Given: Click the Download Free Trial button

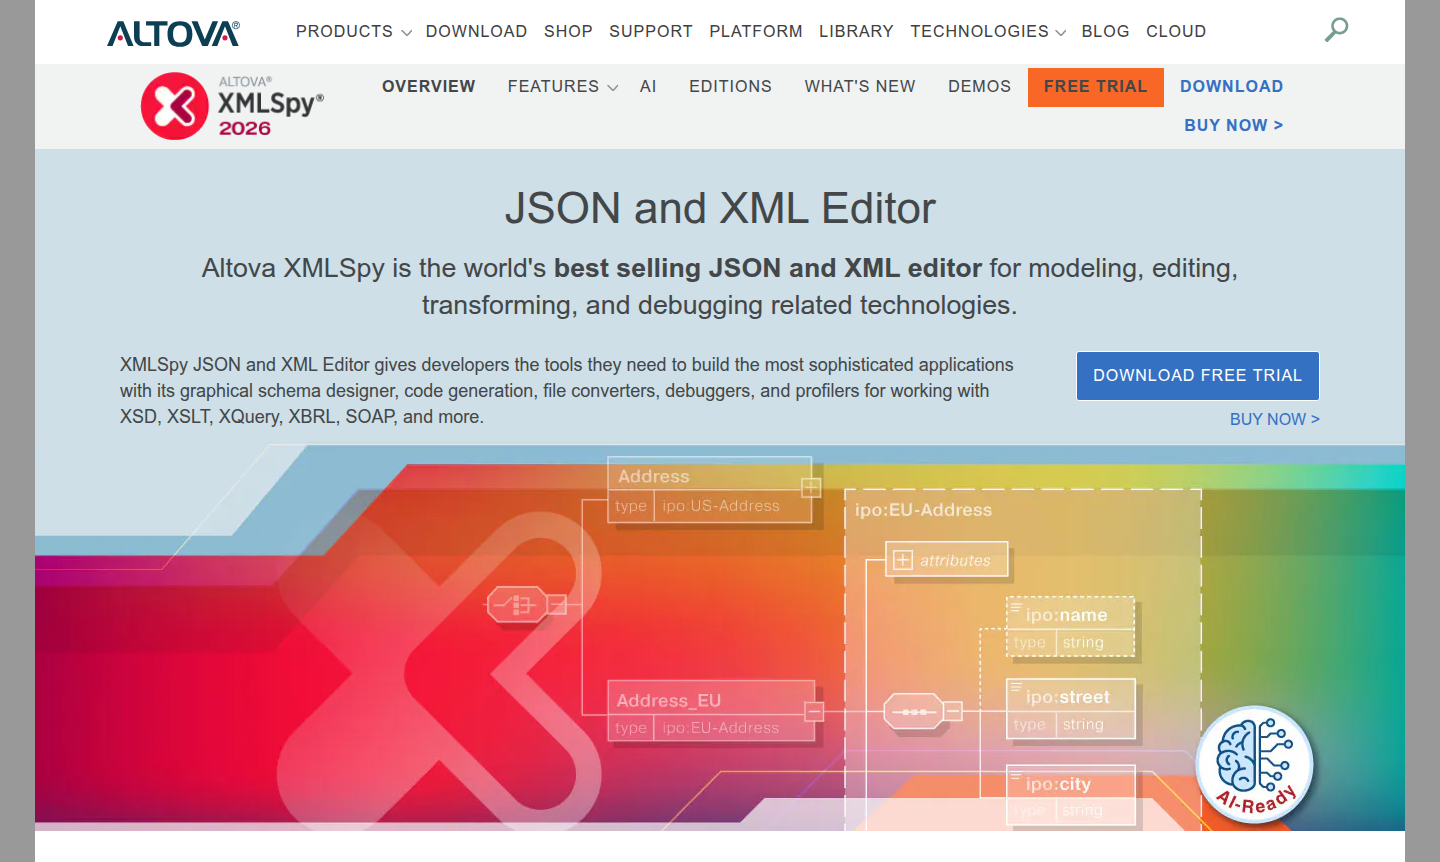Looking at the screenshot, I should coord(1197,376).
